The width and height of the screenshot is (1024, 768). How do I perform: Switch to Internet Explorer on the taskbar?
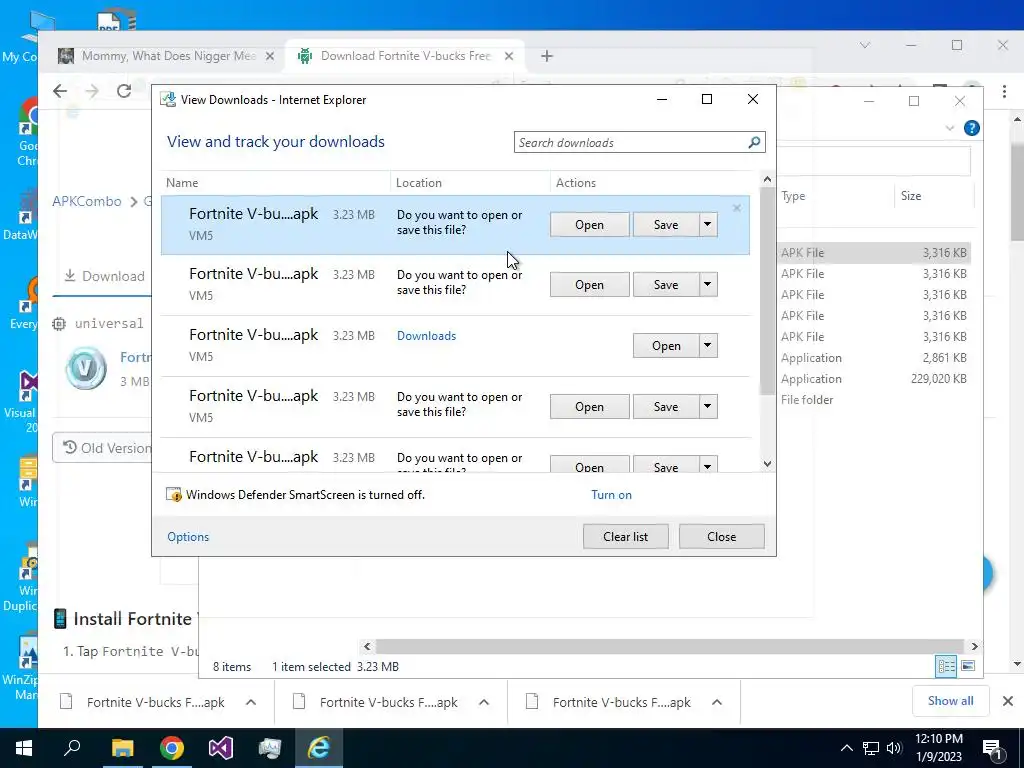319,748
